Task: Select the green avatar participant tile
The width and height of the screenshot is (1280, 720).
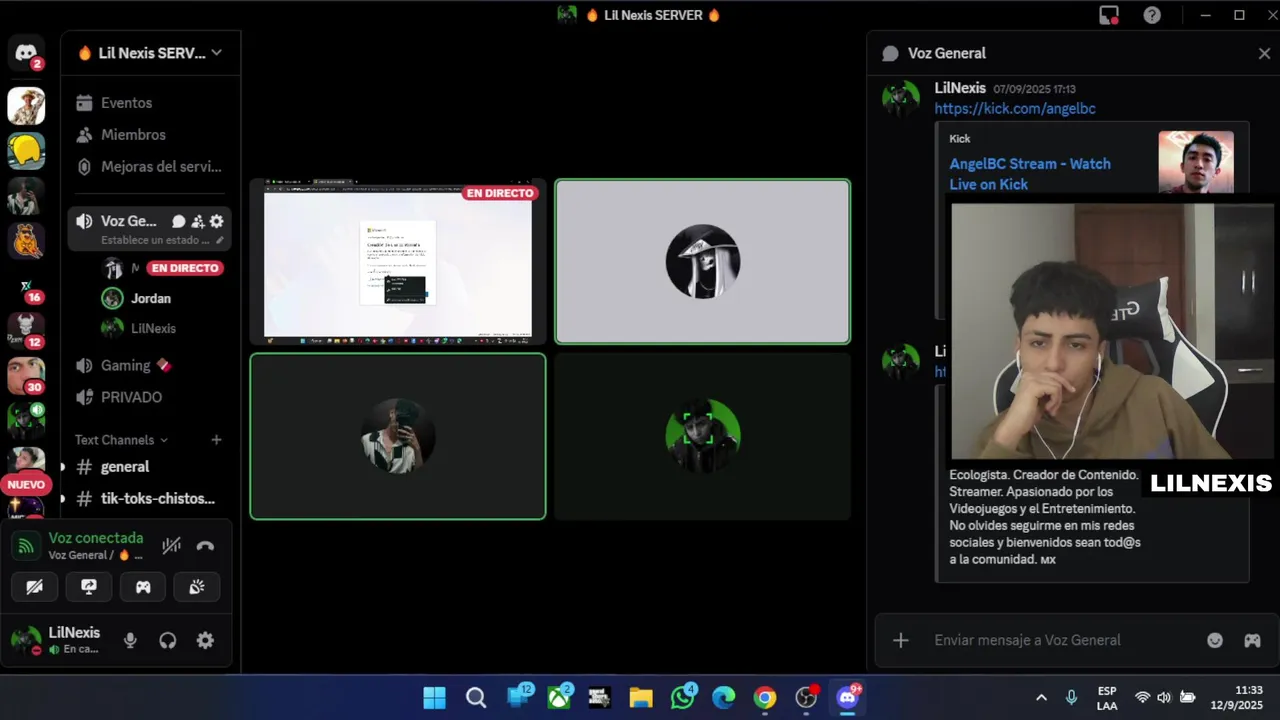Action: (703, 436)
